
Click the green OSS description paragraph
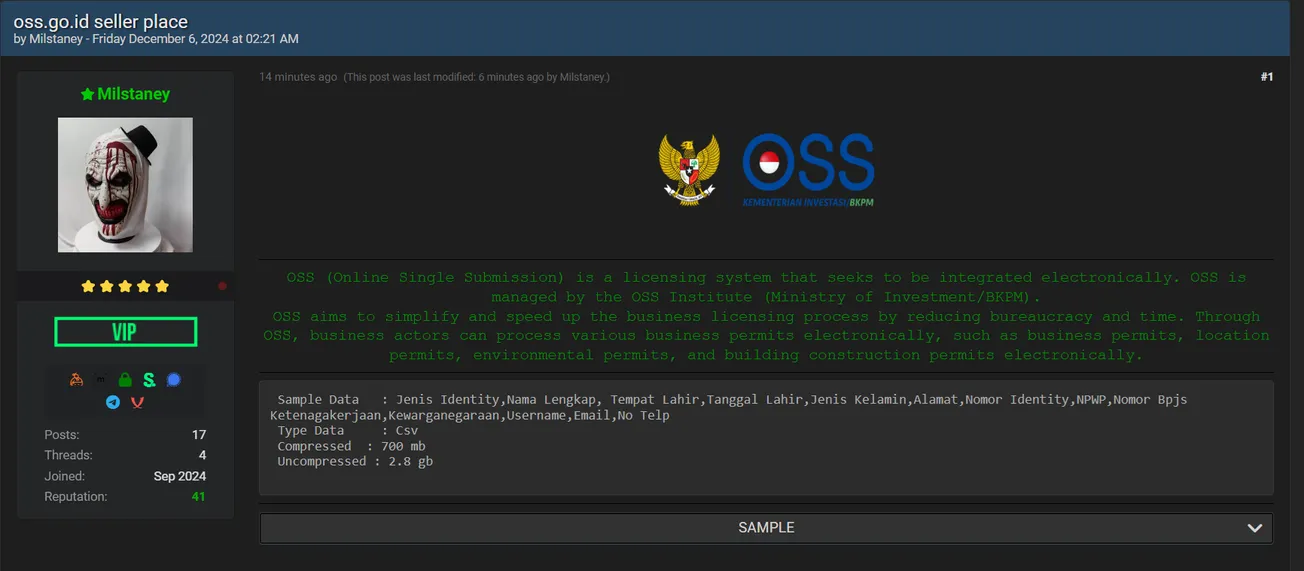pyautogui.click(x=766, y=316)
